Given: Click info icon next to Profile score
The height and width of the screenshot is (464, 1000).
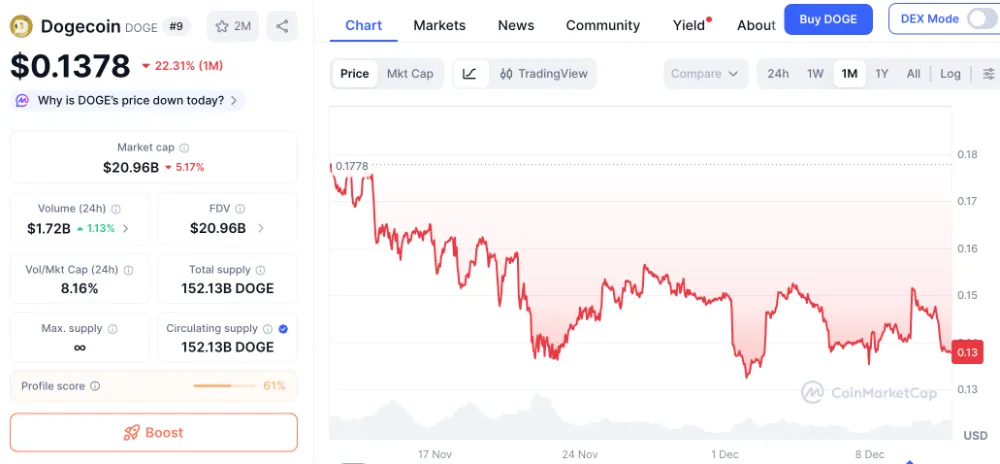Looking at the screenshot, I should click(95, 386).
